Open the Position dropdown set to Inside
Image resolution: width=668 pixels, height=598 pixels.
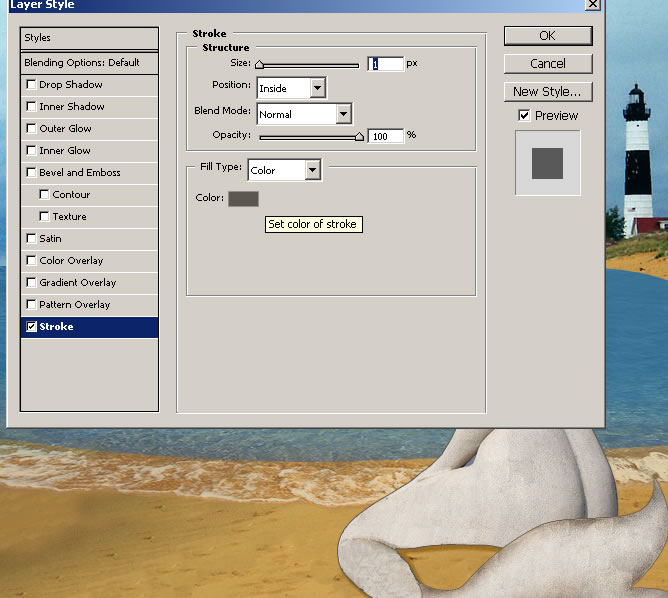(x=291, y=88)
